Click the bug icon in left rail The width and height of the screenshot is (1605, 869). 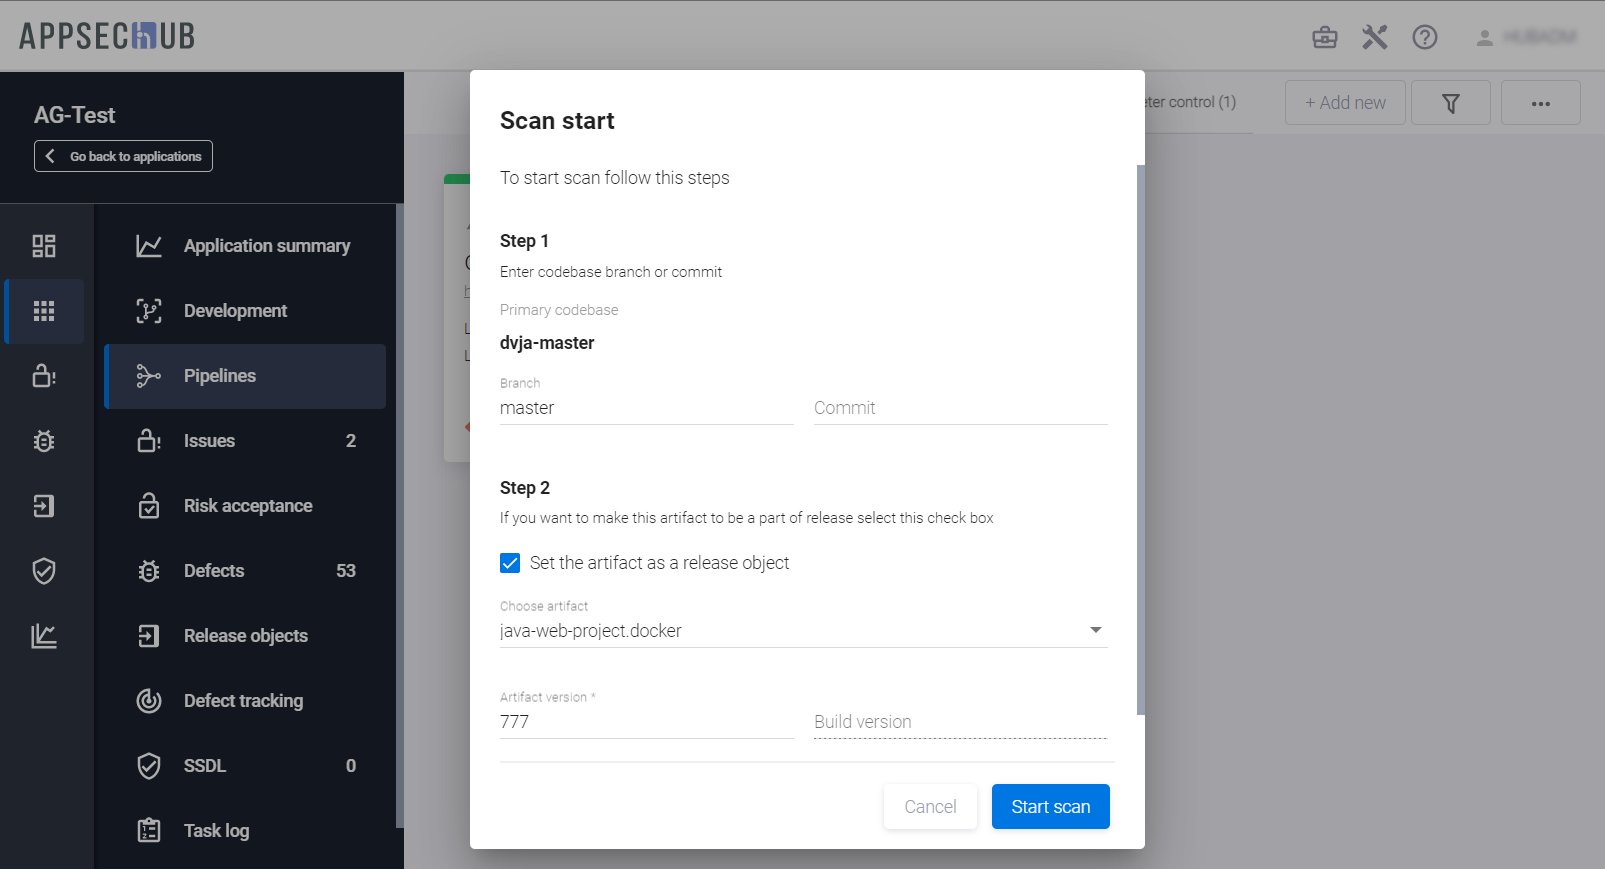[x=44, y=441]
